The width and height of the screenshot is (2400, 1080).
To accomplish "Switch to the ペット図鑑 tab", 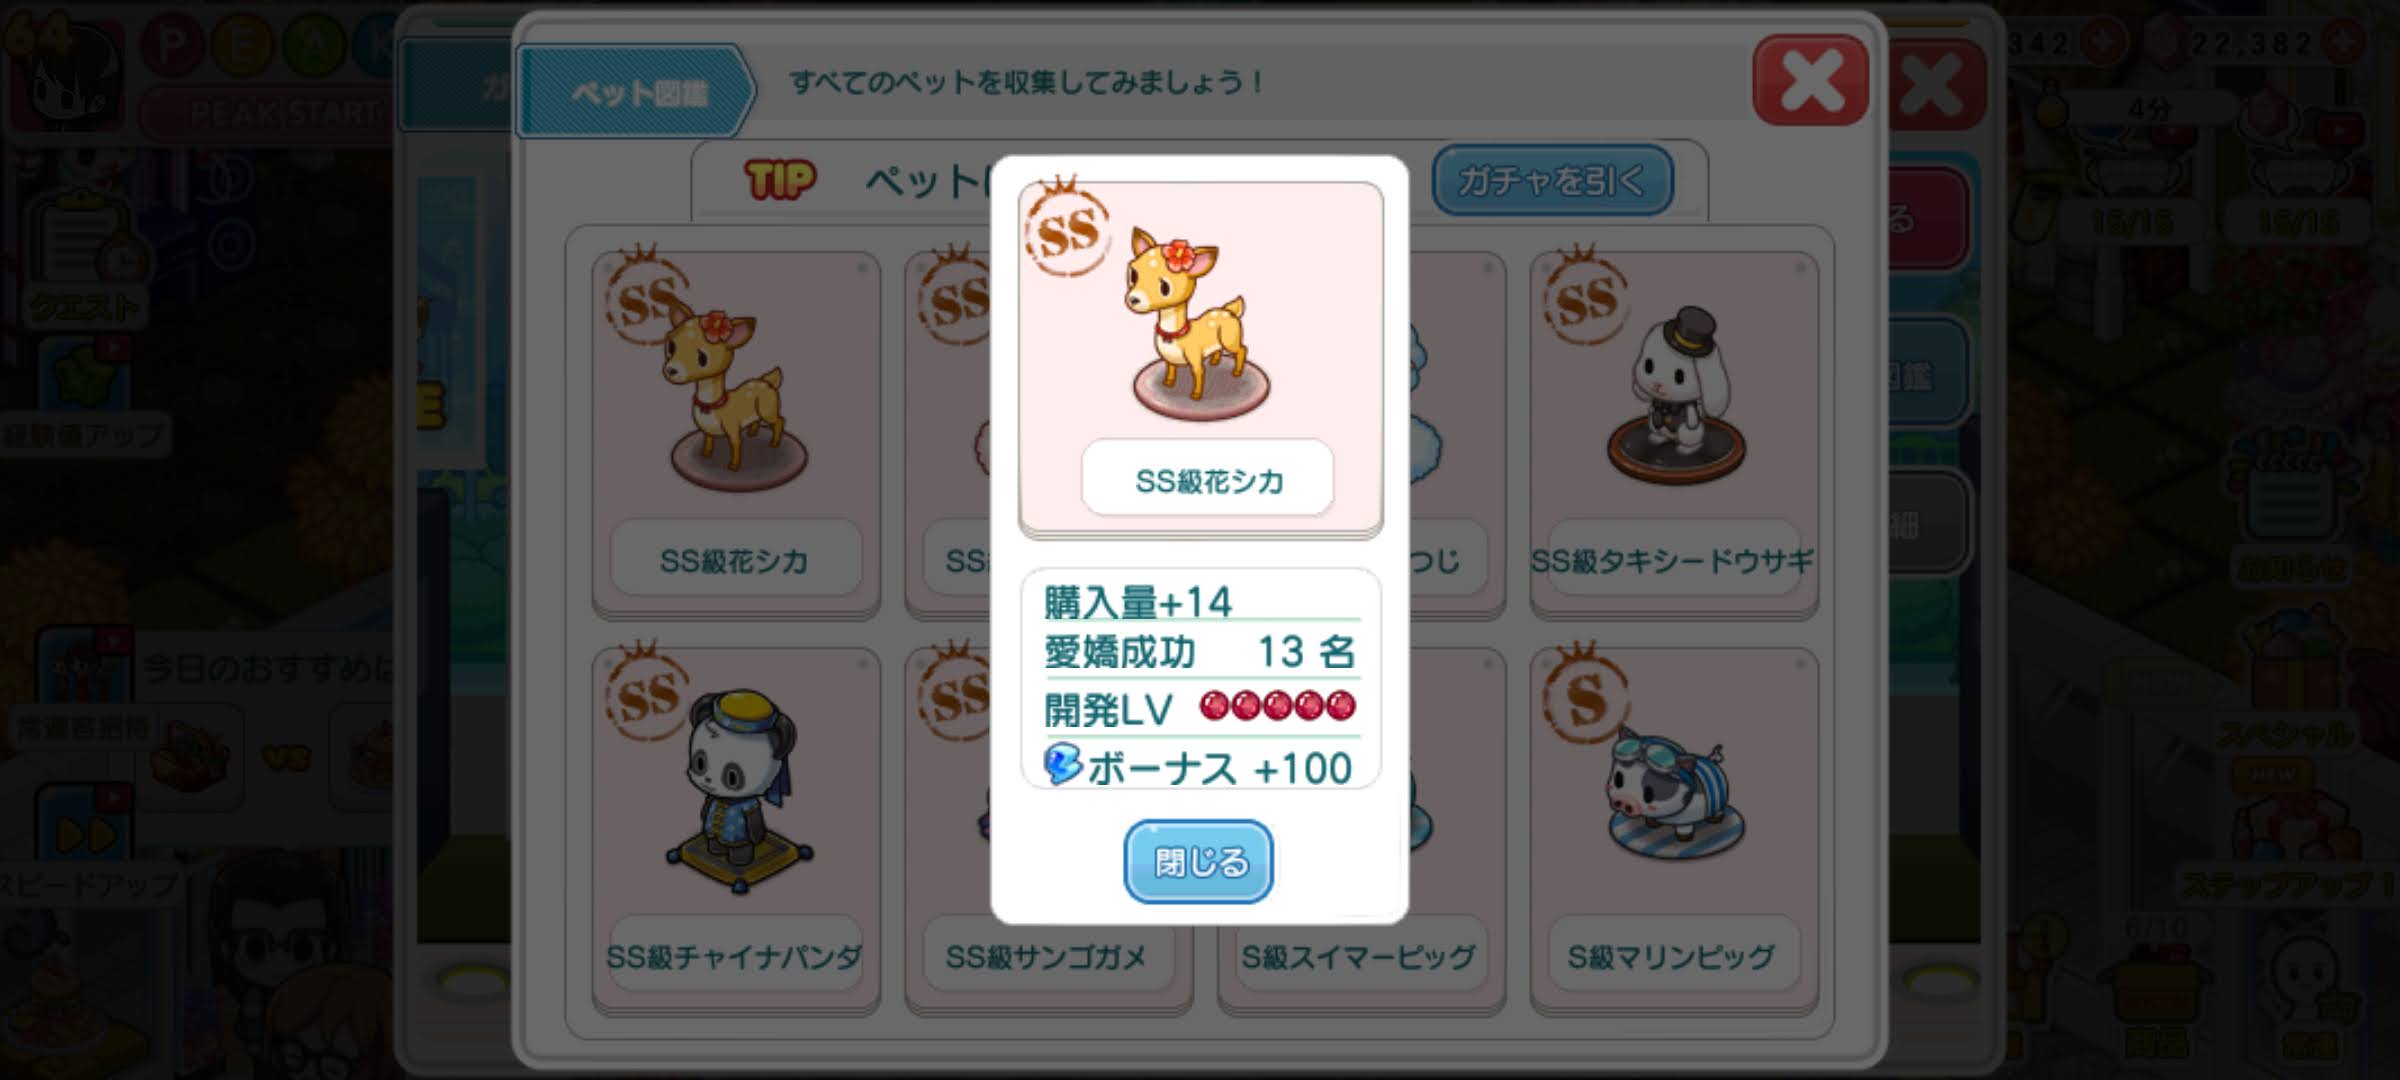I will pyautogui.click(x=636, y=91).
